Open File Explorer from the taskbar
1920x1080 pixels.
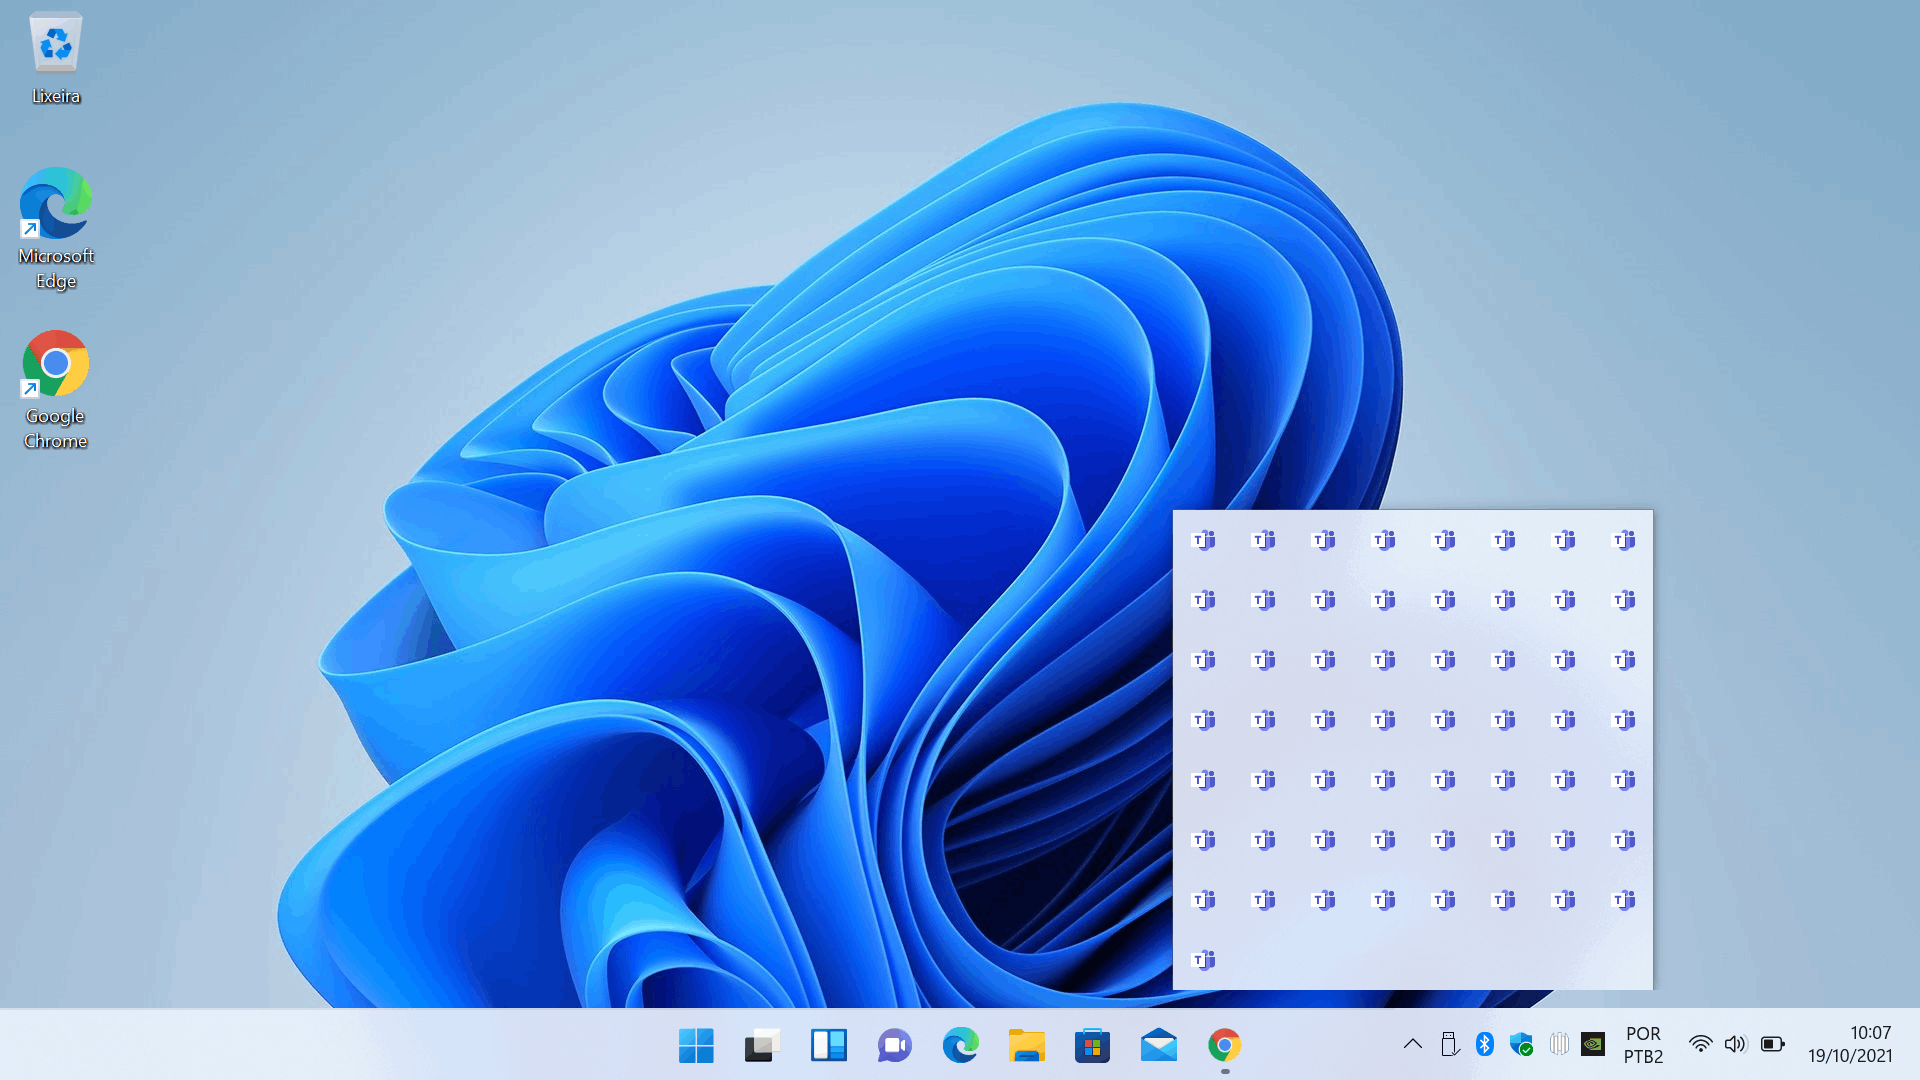[1026, 1045]
